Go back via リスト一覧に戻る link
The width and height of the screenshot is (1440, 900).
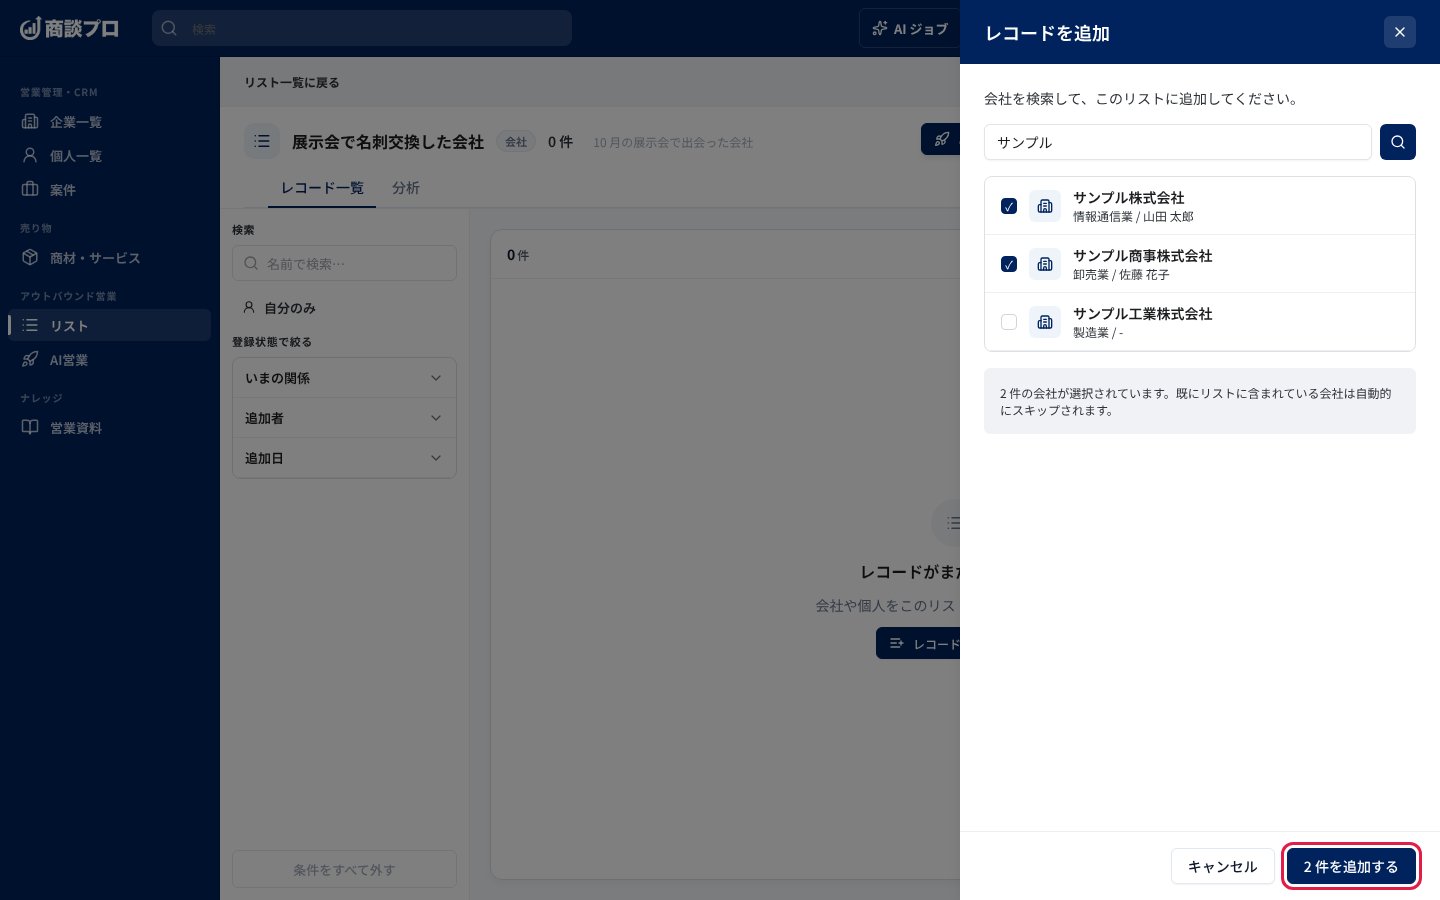pyautogui.click(x=292, y=83)
